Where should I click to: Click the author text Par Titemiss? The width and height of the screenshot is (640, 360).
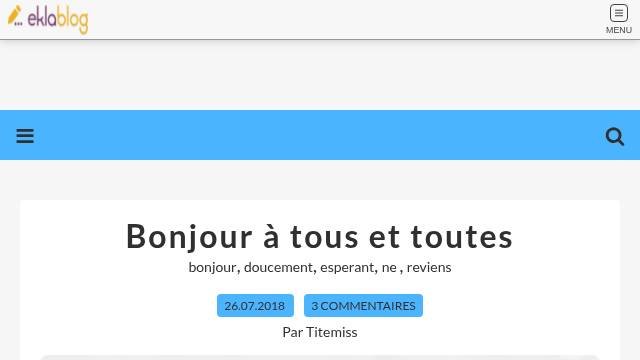tap(320, 332)
